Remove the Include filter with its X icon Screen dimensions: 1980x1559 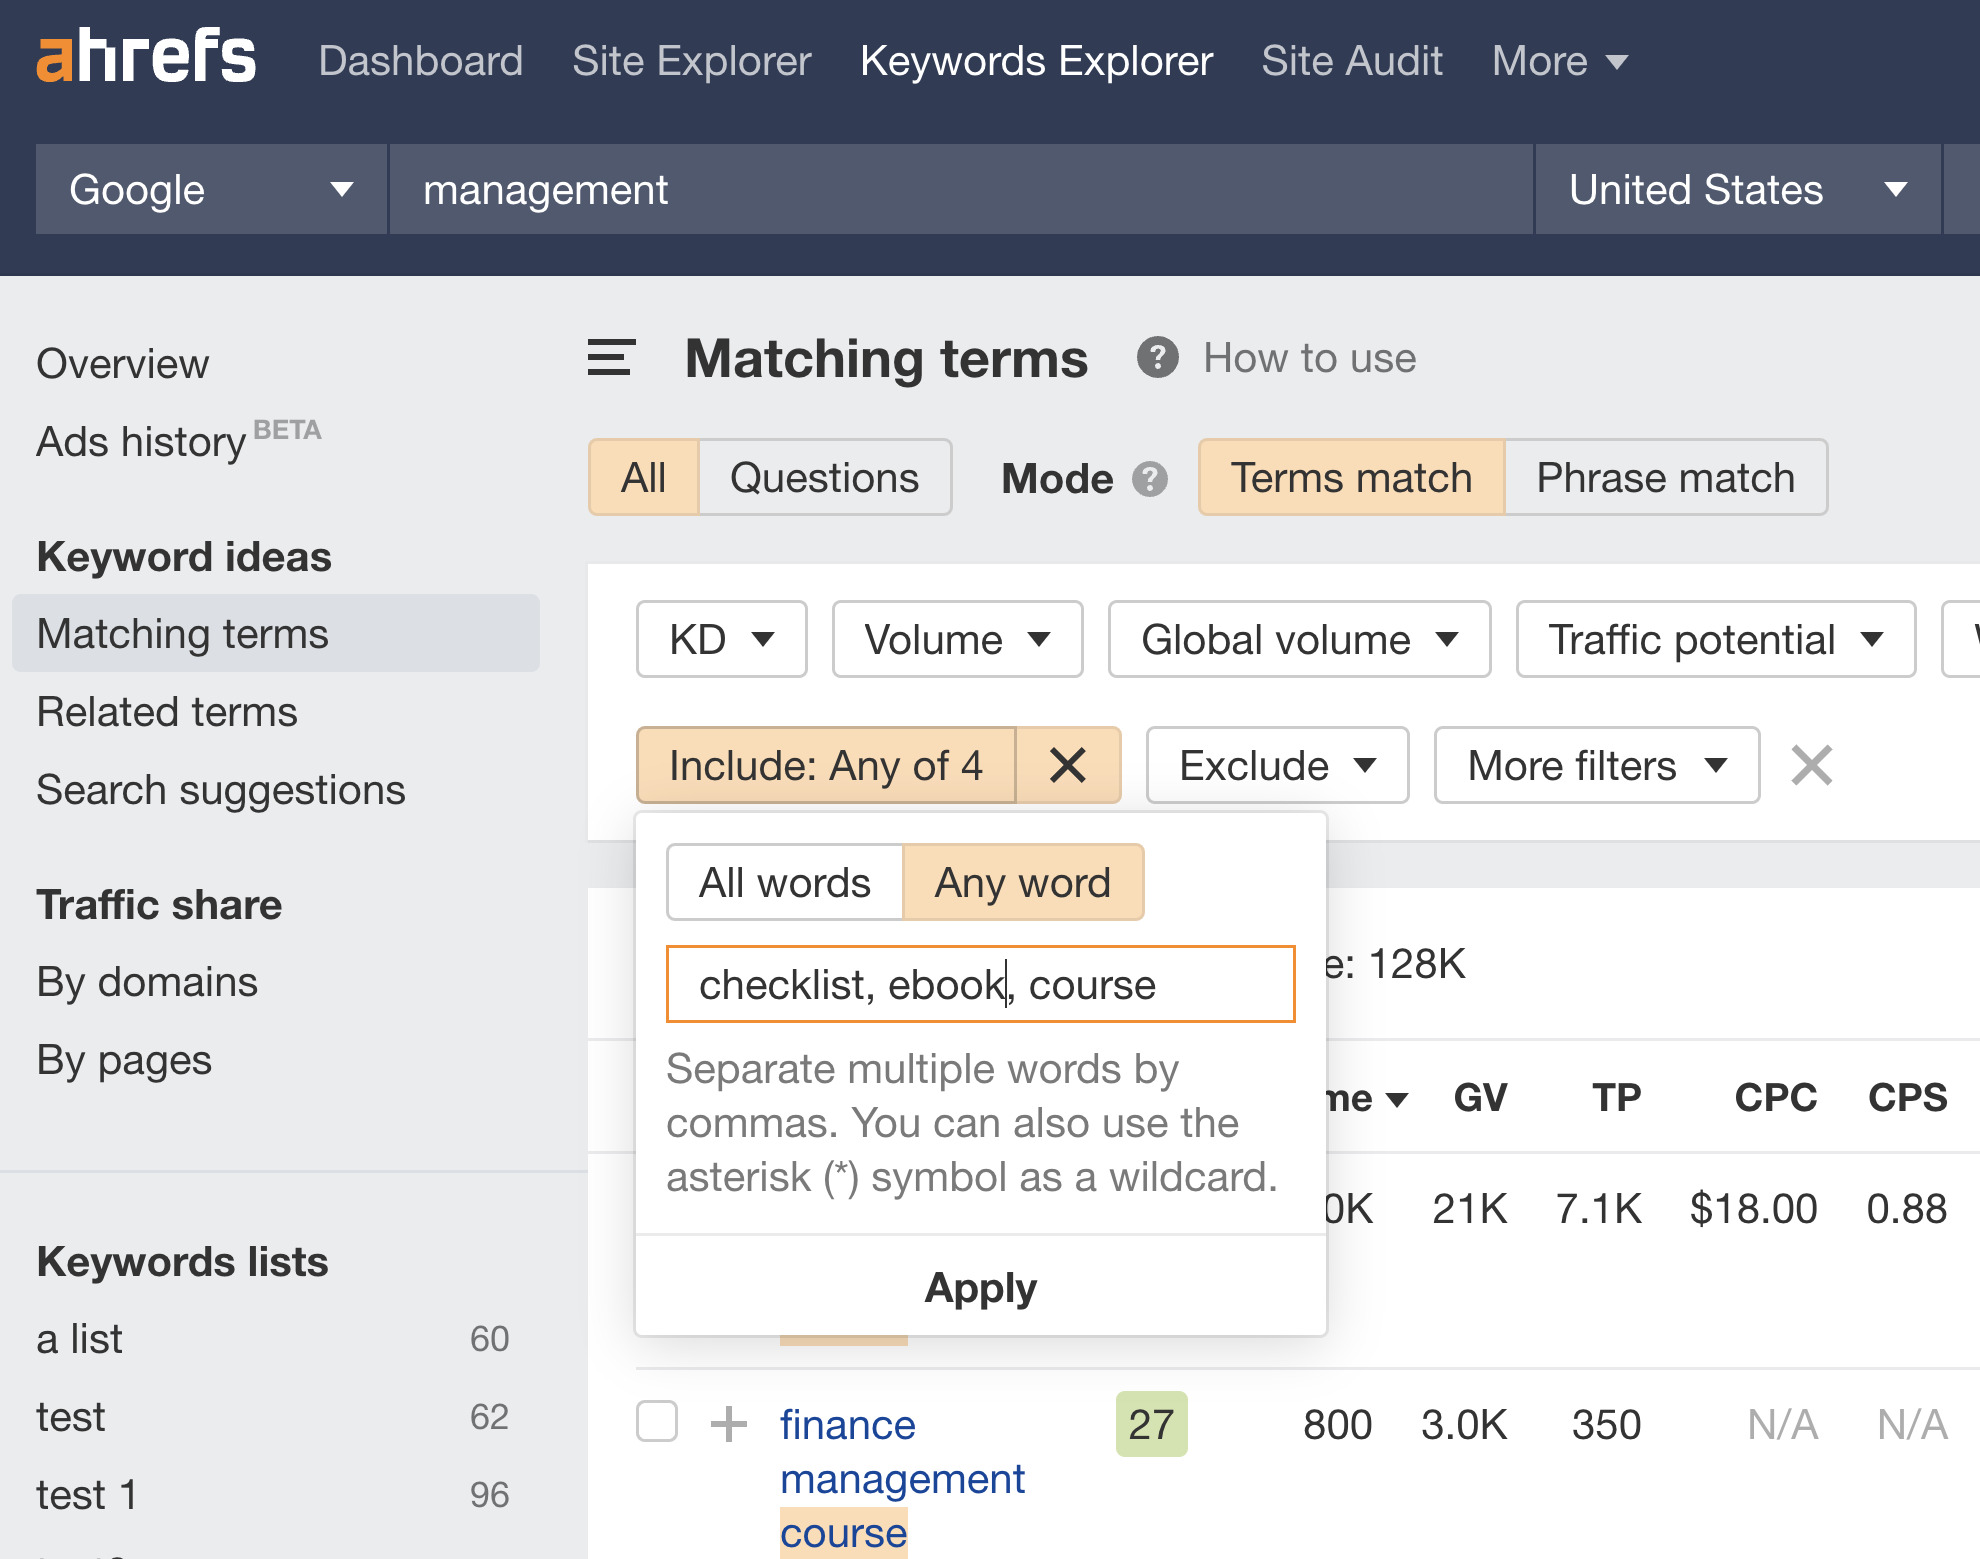1068,765
